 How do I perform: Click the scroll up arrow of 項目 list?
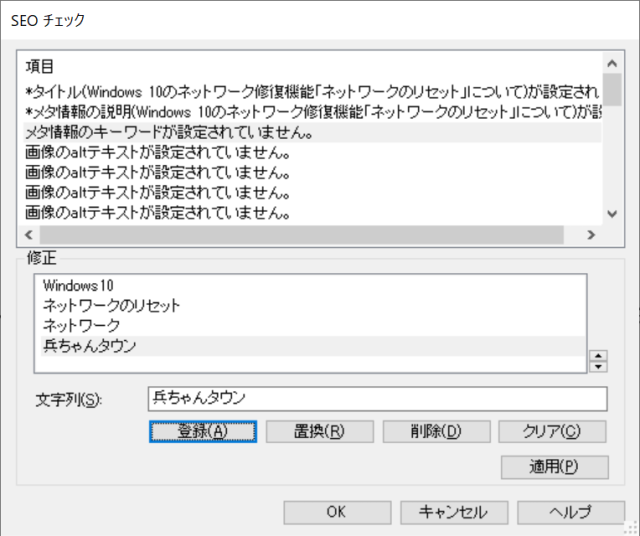coord(612,63)
